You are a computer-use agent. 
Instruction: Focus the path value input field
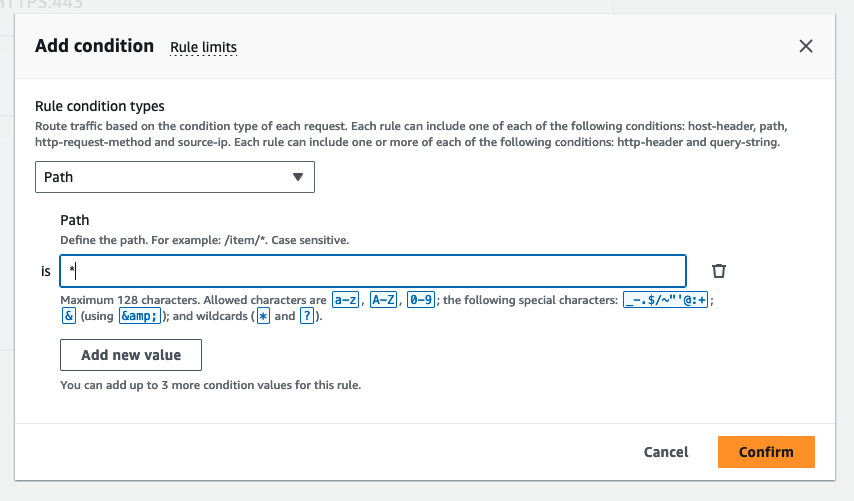point(372,271)
